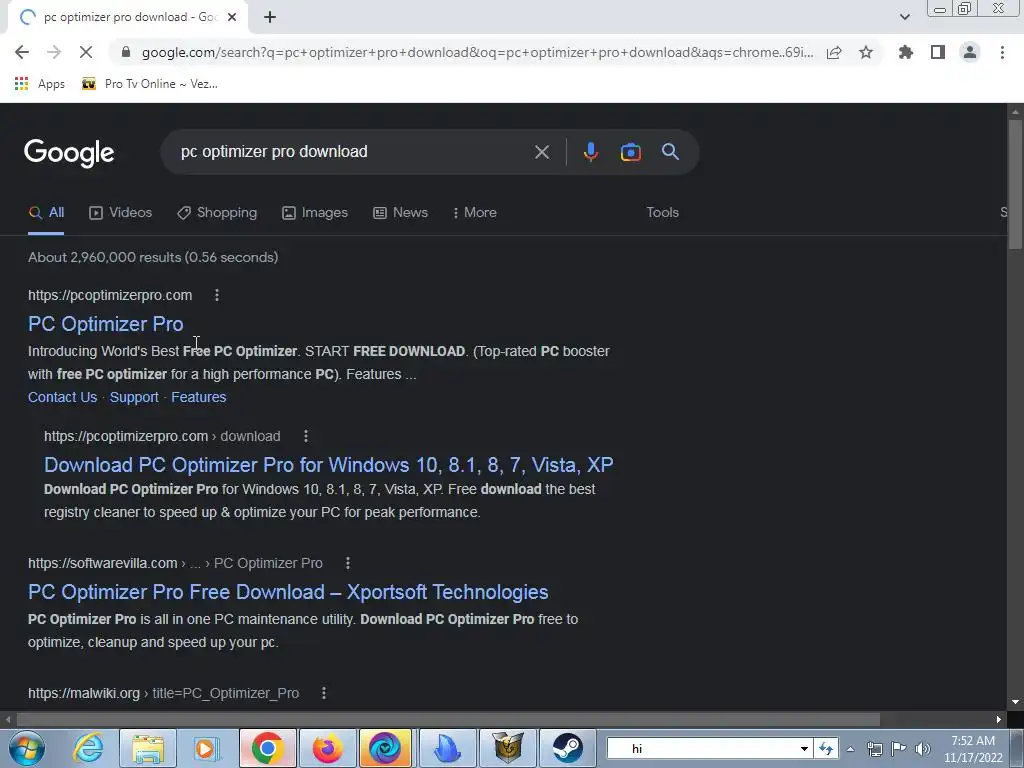This screenshot has height=768, width=1024.
Task: Open the Pro Tv Online bookmark
Action: [x=150, y=84]
